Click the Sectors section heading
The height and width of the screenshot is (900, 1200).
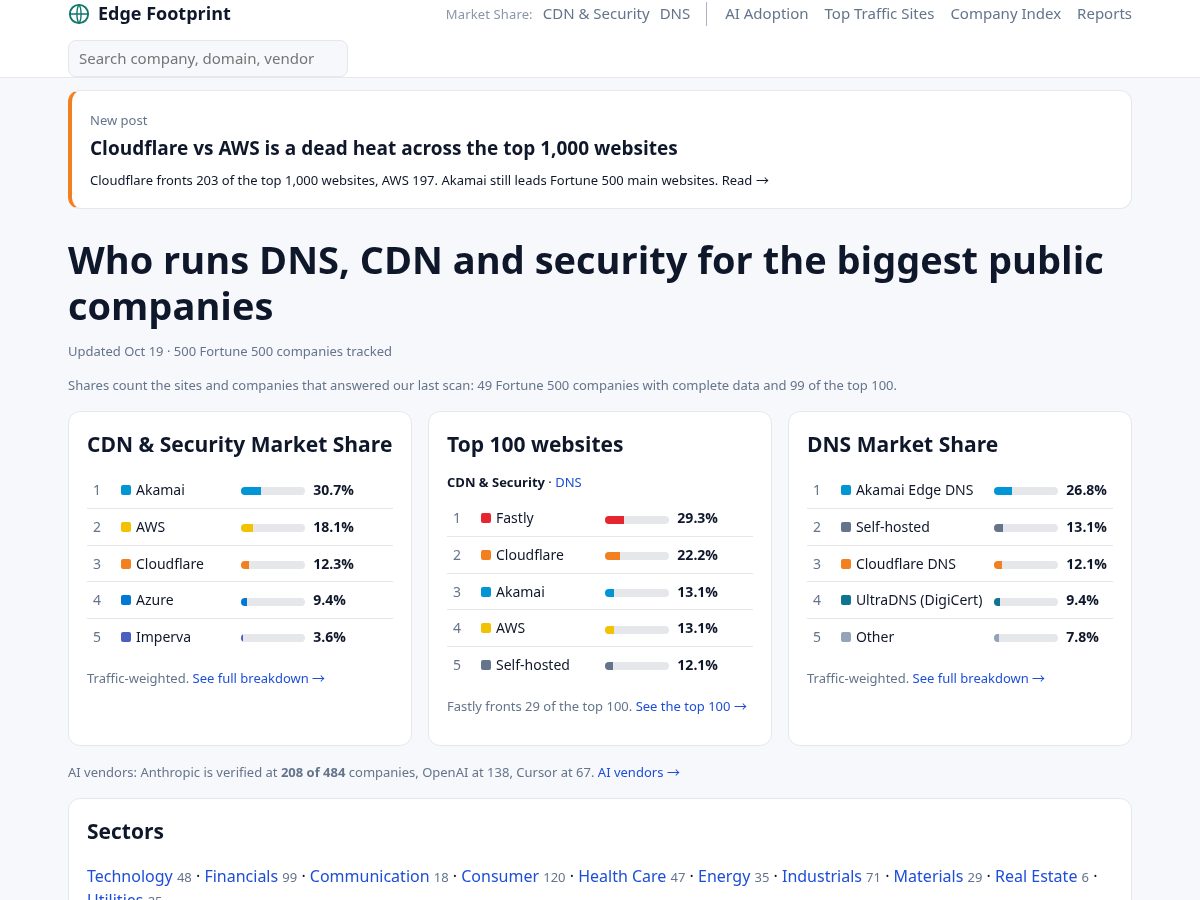tap(125, 832)
